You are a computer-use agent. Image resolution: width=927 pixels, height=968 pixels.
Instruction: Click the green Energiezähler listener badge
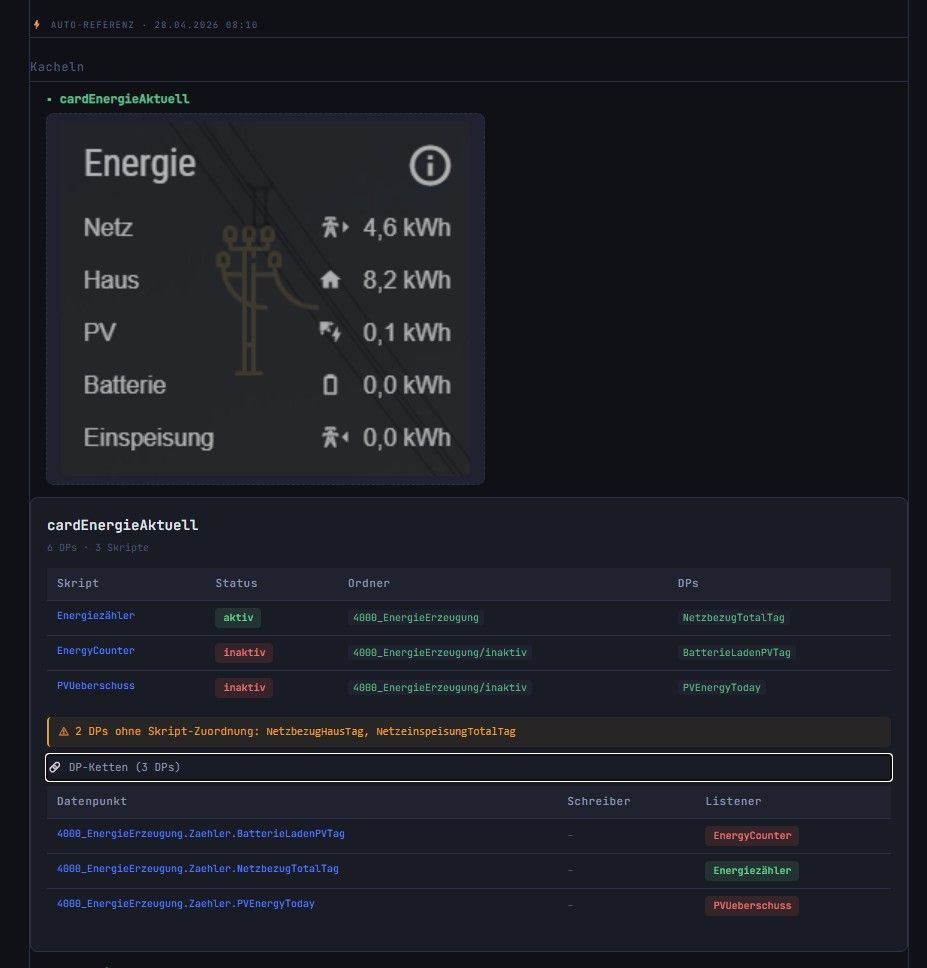click(752, 870)
